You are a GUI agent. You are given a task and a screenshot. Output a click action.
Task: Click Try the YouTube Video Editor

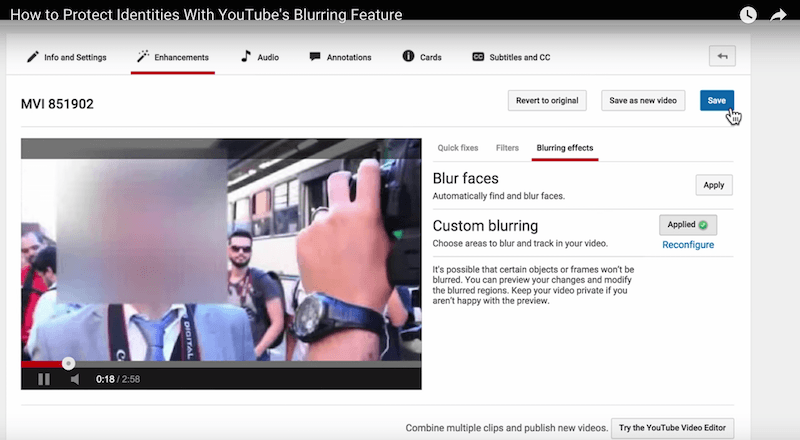(x=672, y=428)
